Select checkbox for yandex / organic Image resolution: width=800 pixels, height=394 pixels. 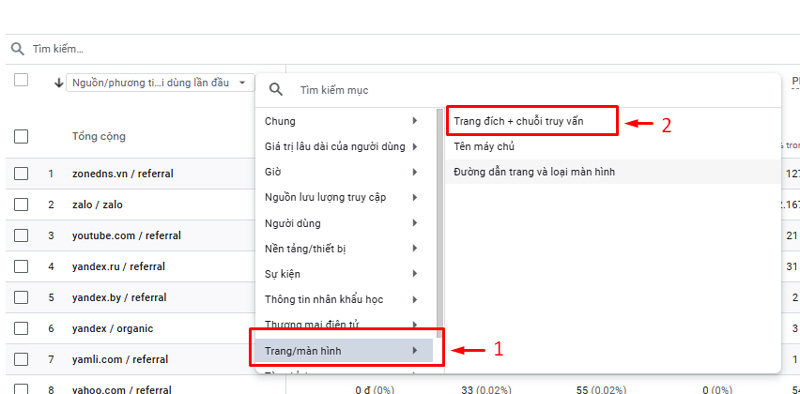[21, 329]
